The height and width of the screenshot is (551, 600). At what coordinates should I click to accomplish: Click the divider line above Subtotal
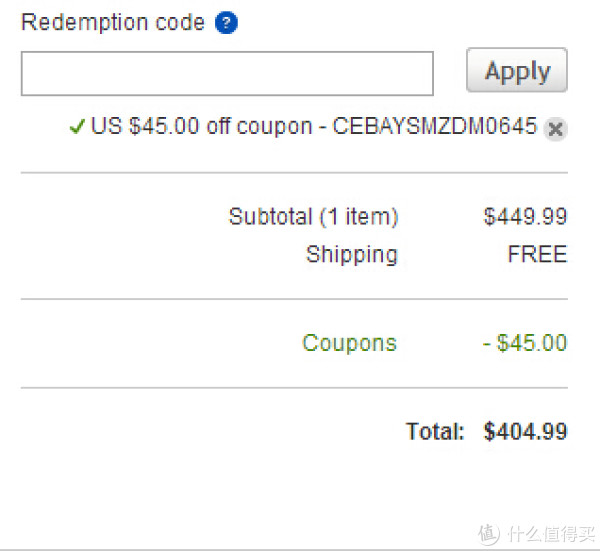(294, 173)
